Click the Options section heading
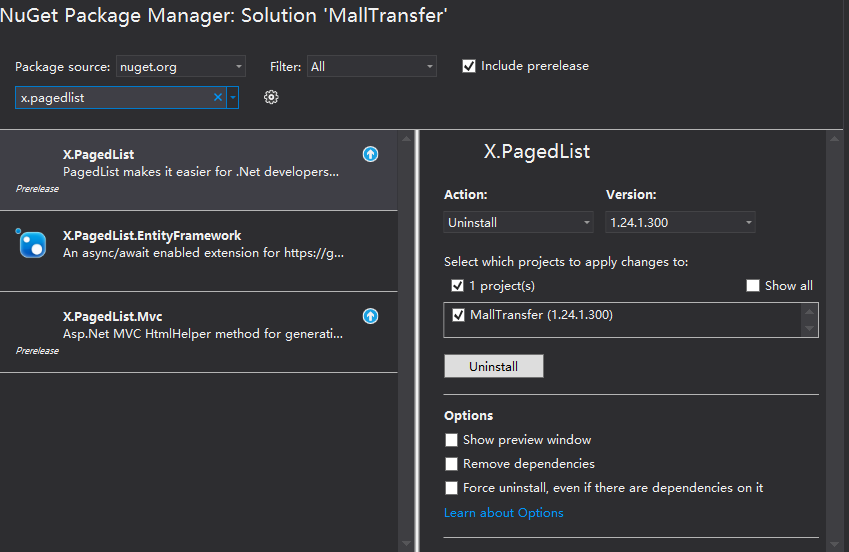 pyautogui.click(x=468, y=415)
